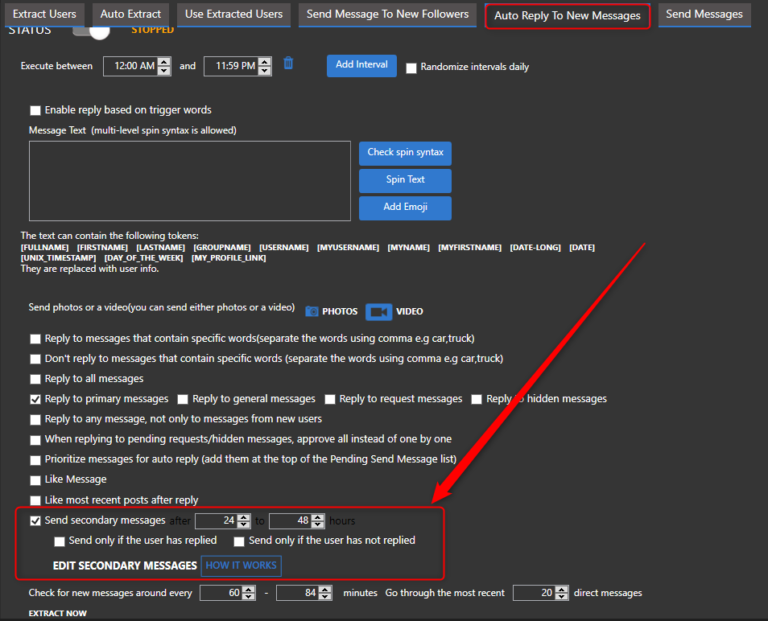Check Like most recent posts after reply

tap(35, 501)
